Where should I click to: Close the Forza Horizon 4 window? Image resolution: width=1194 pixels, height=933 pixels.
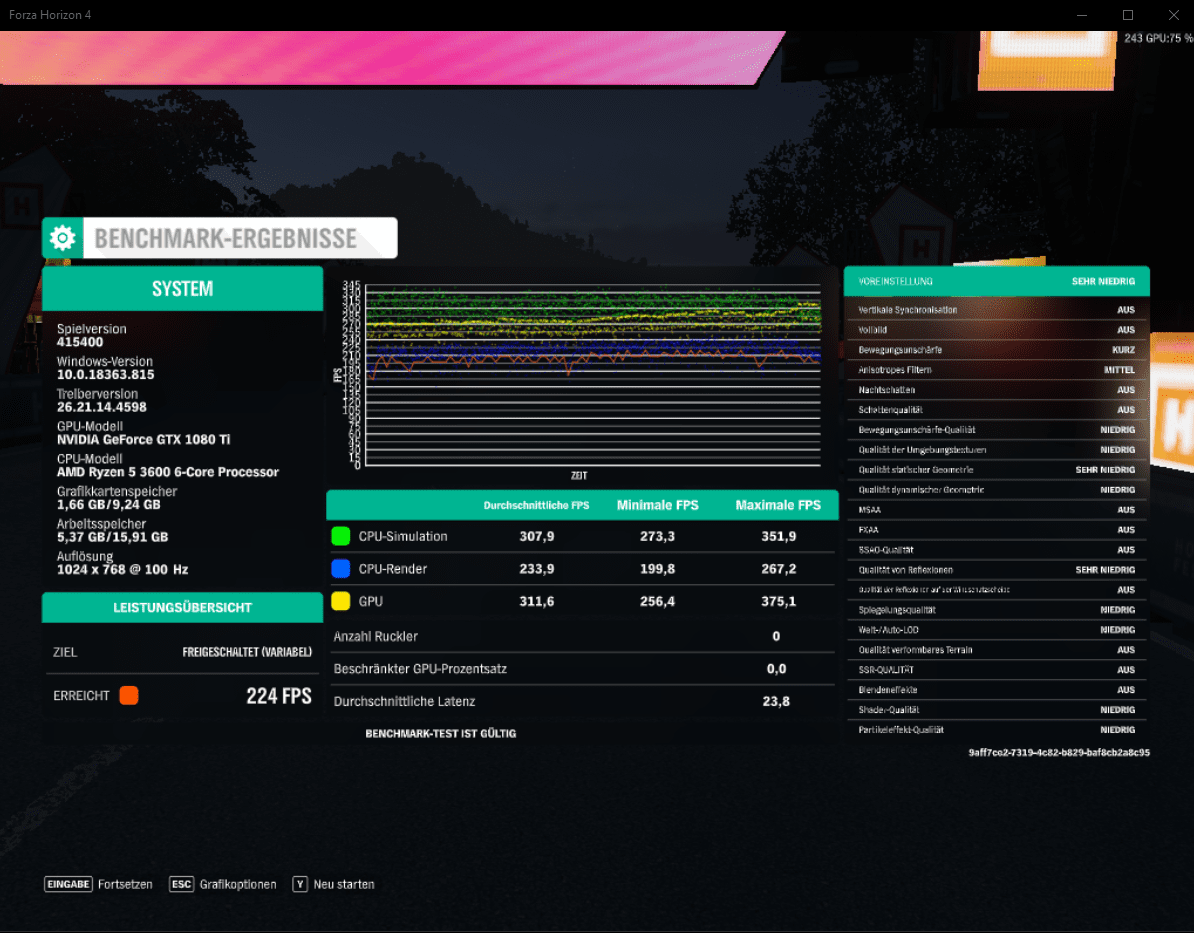(x=1173, y=15)
